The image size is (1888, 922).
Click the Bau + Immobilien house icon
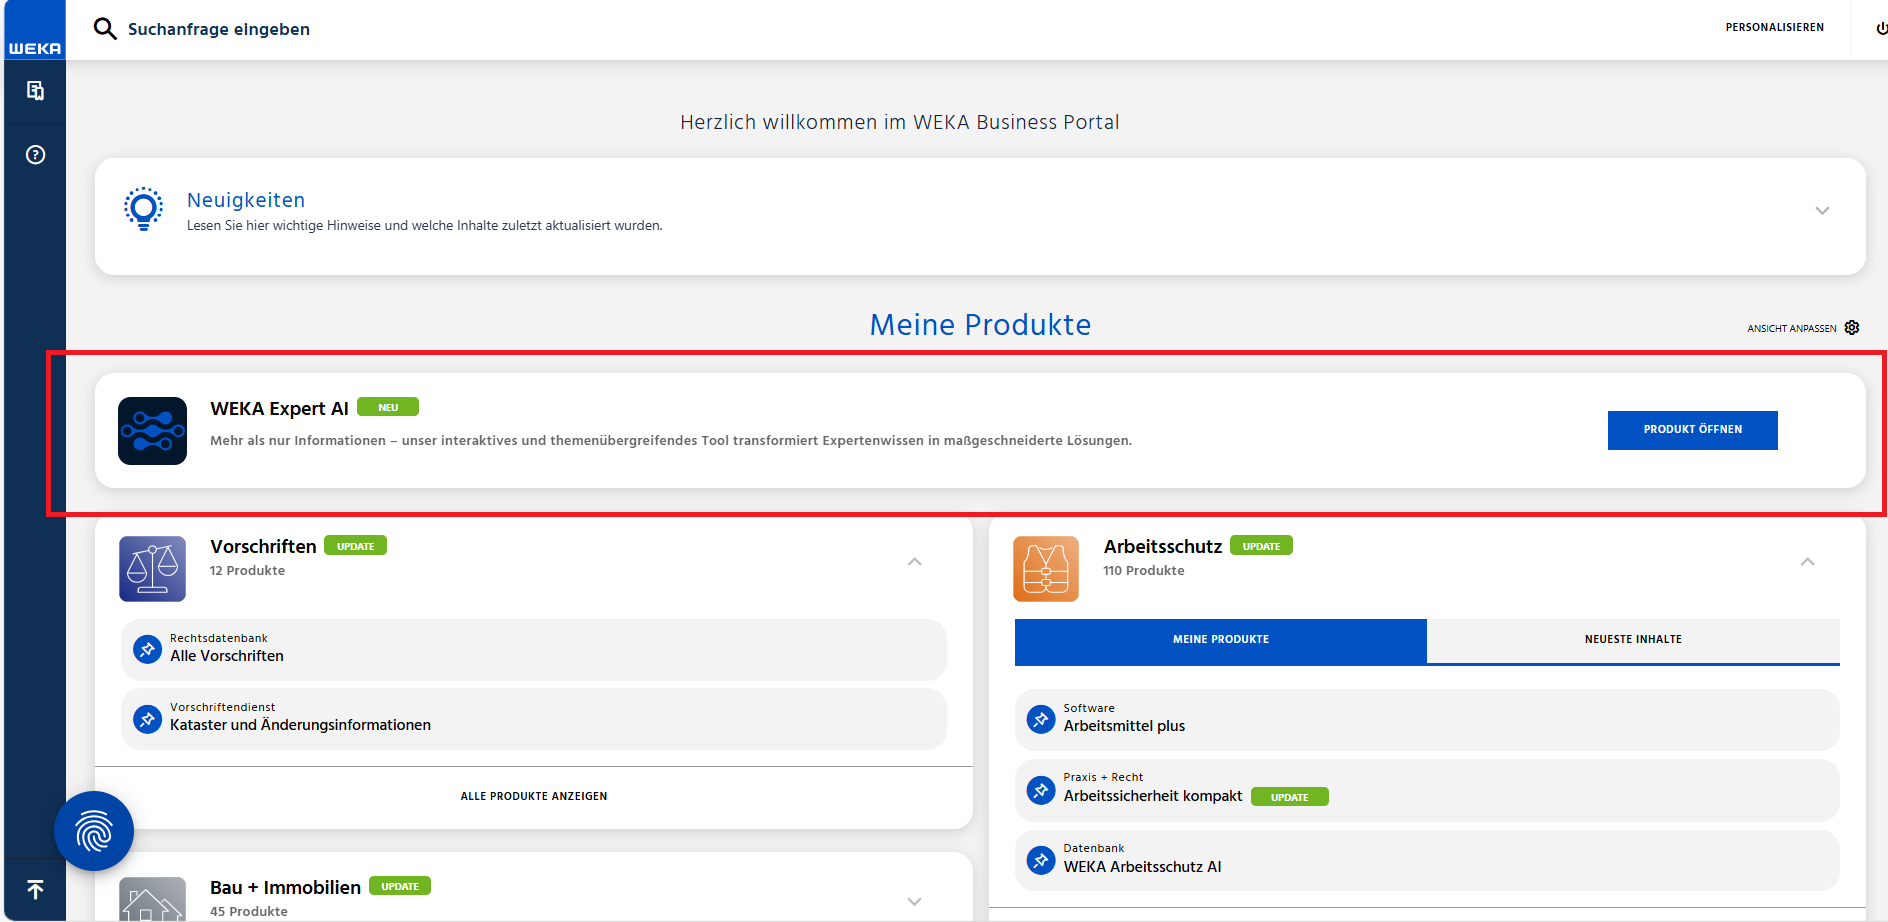pos(152,899)
